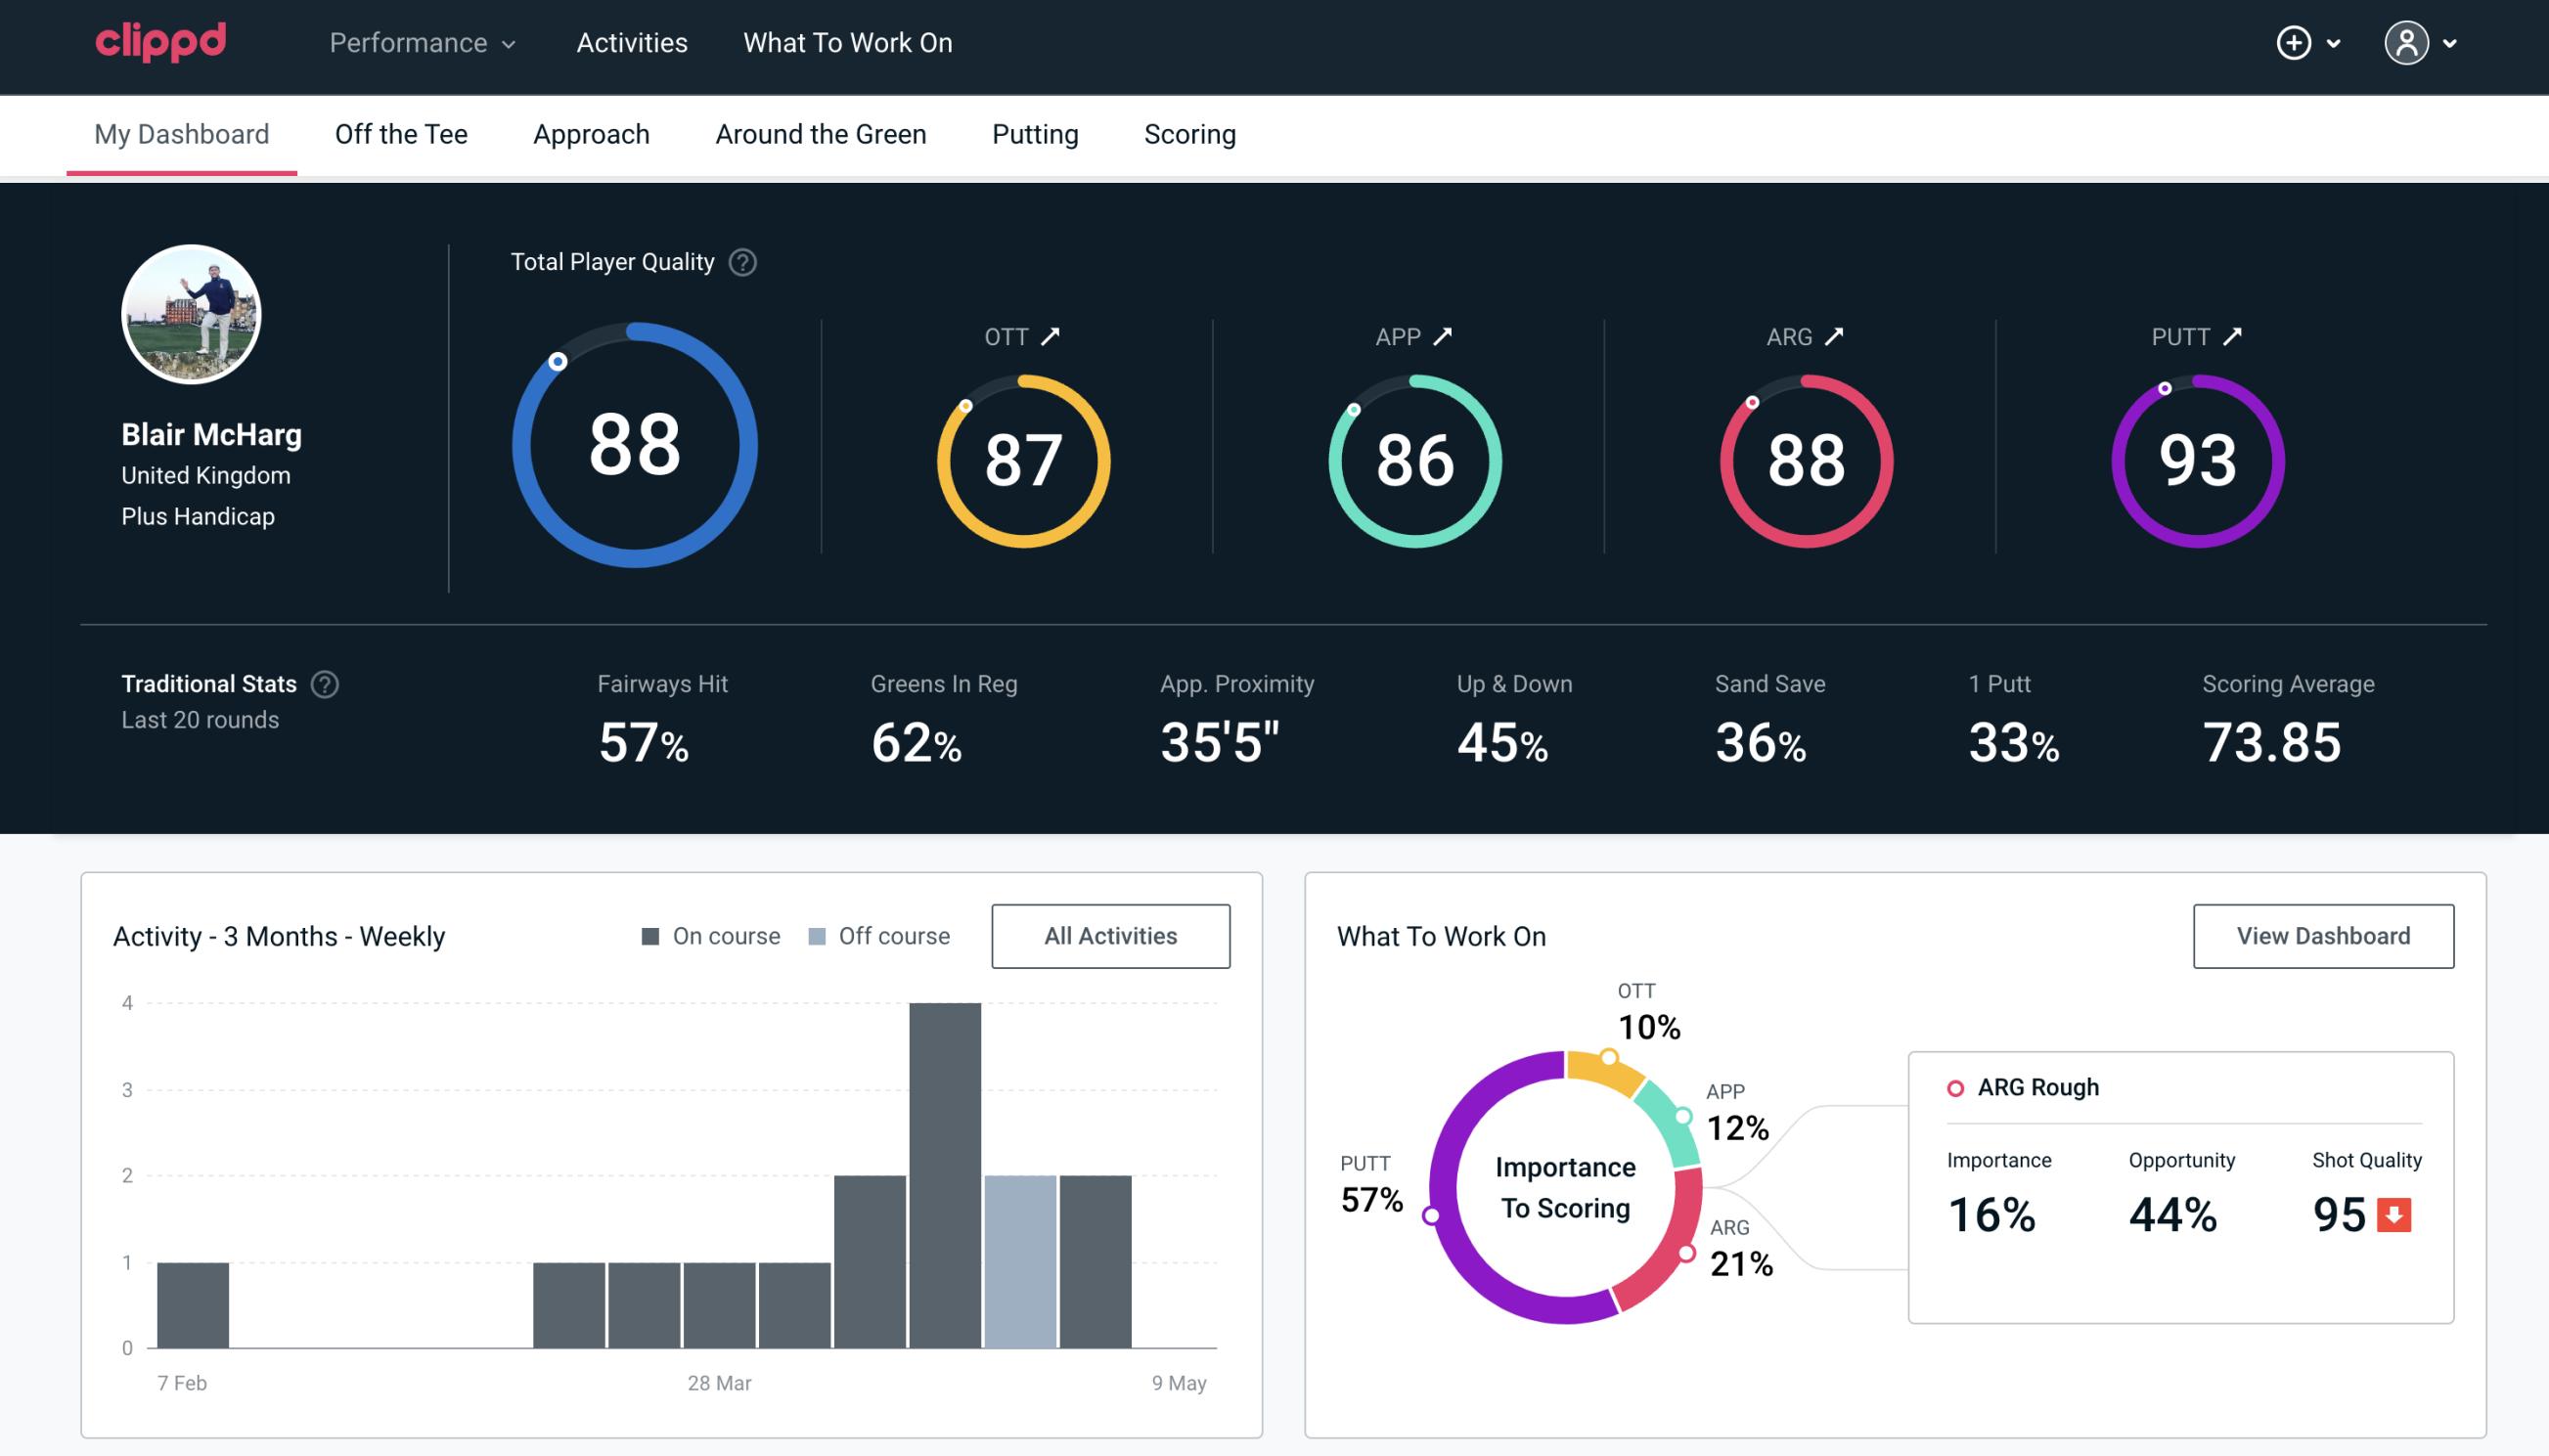
Task: Click the PUTT trending arrow icon
Action: click(x=2236, y=336)
